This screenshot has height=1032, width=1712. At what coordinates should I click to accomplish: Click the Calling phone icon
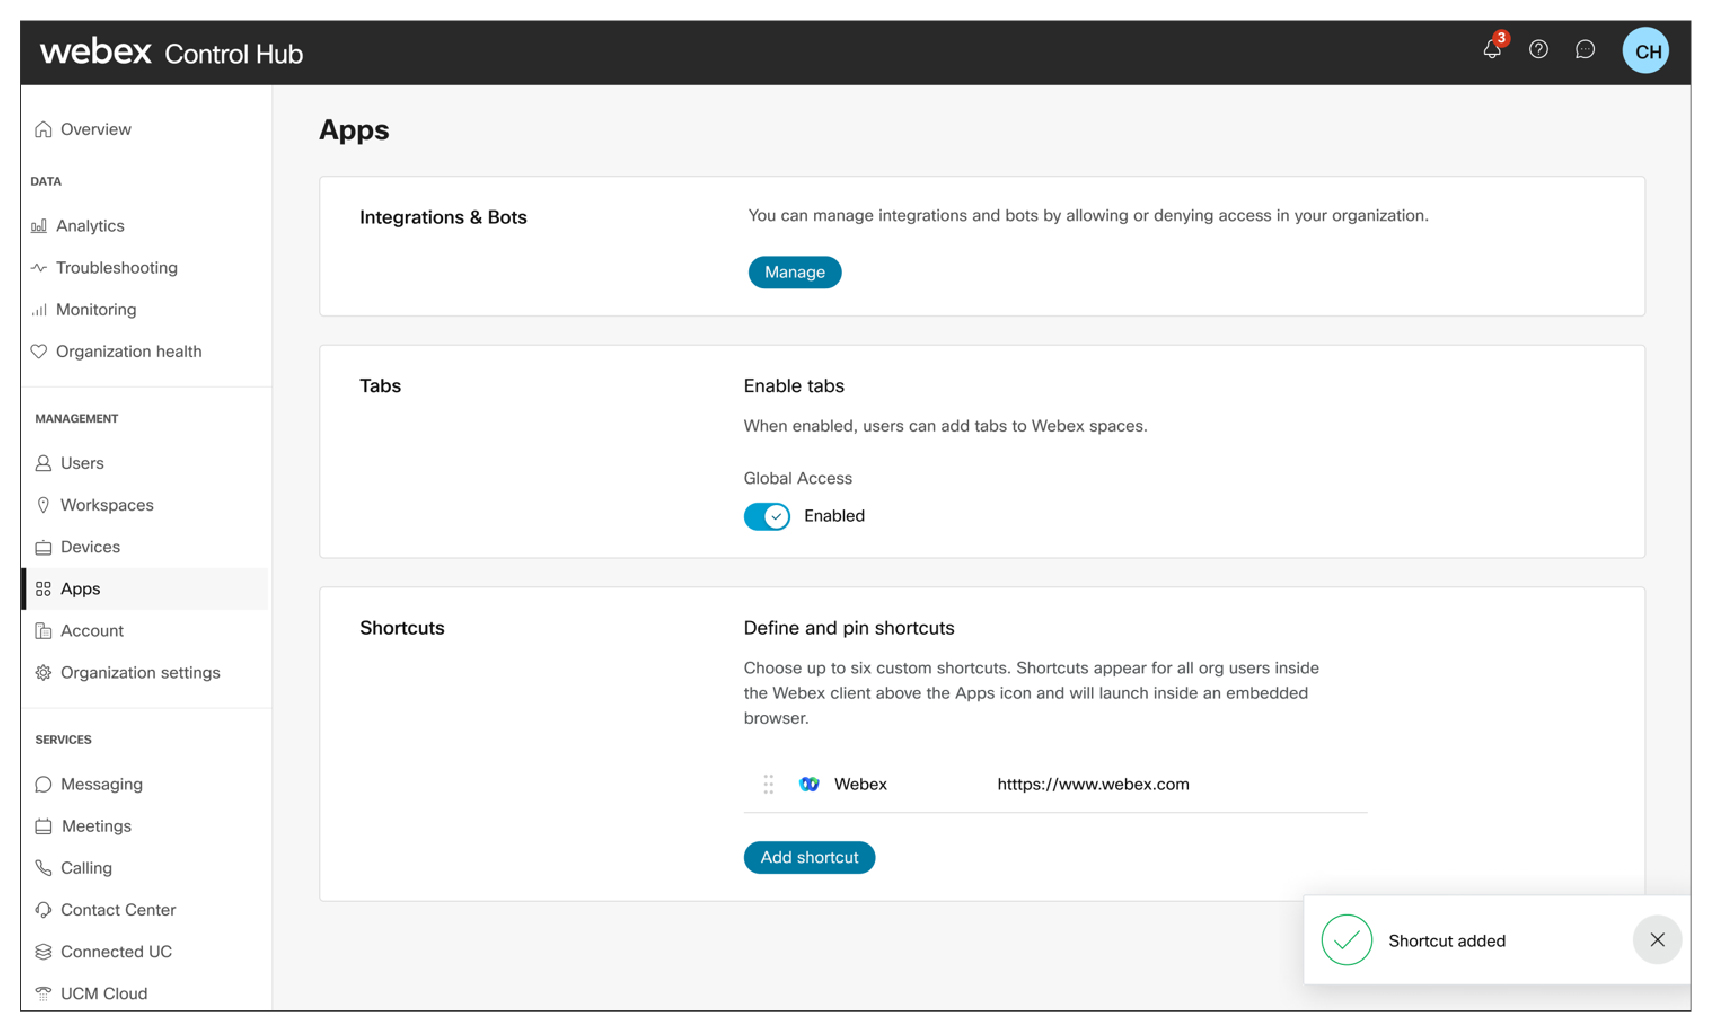click(x=43, y=867)
